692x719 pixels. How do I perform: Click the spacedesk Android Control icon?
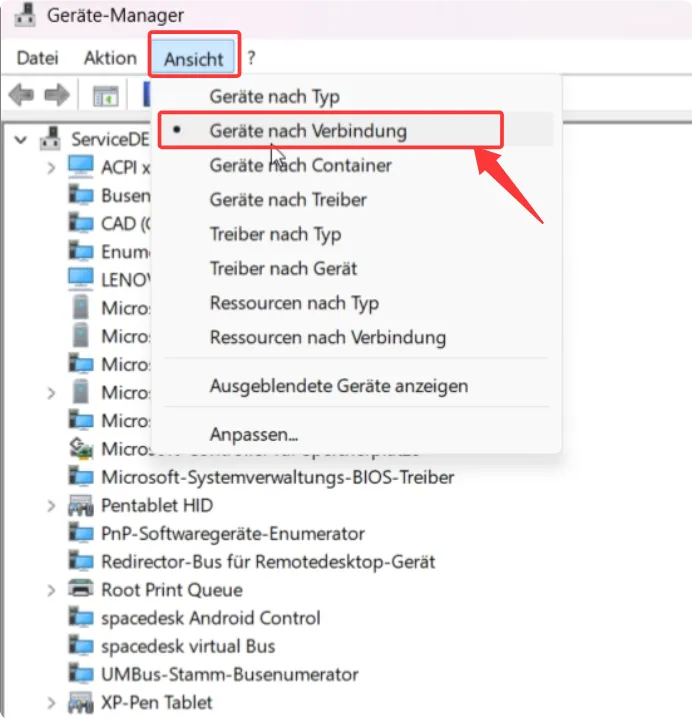tap(81, 617)
